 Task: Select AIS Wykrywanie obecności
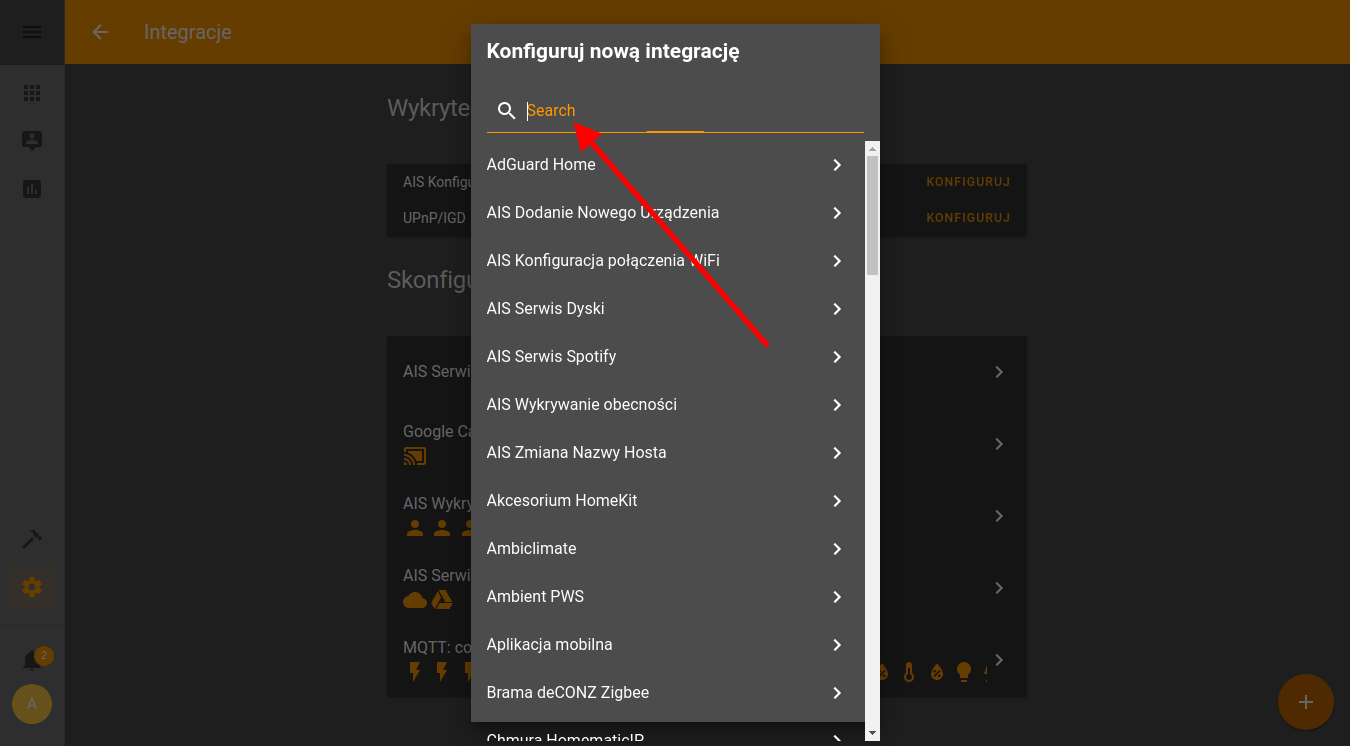click(668, 405)
